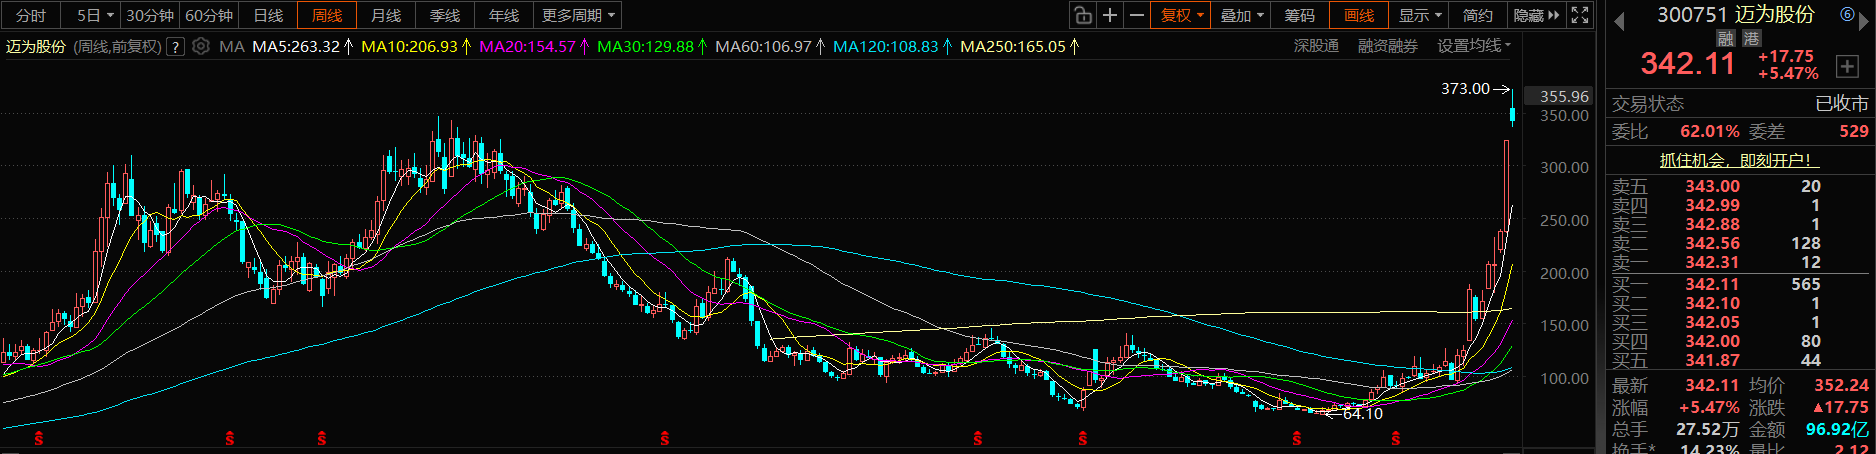Select the 周线 weekly chart tab

327,15
